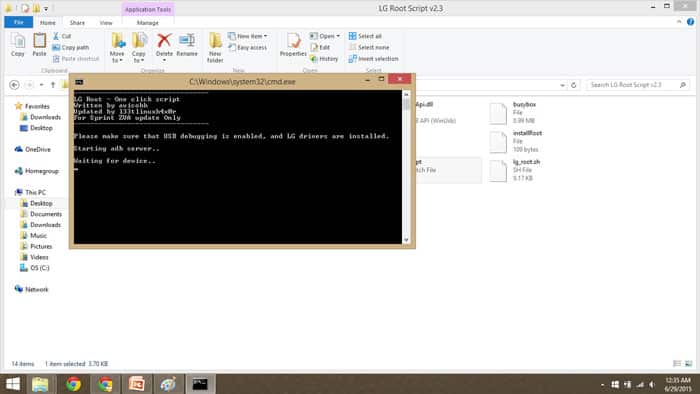Click the Paste shortcut command
Viewport: 700px width, 394px height.
75,58
